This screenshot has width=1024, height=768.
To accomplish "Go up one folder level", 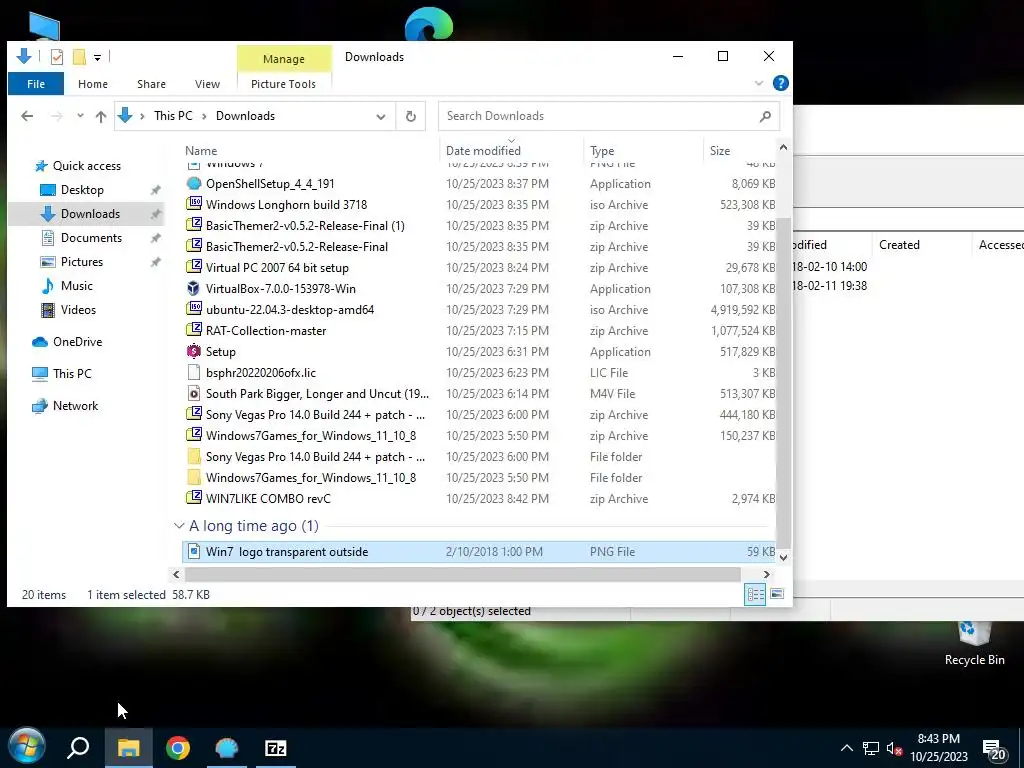I will pos(101,116).
